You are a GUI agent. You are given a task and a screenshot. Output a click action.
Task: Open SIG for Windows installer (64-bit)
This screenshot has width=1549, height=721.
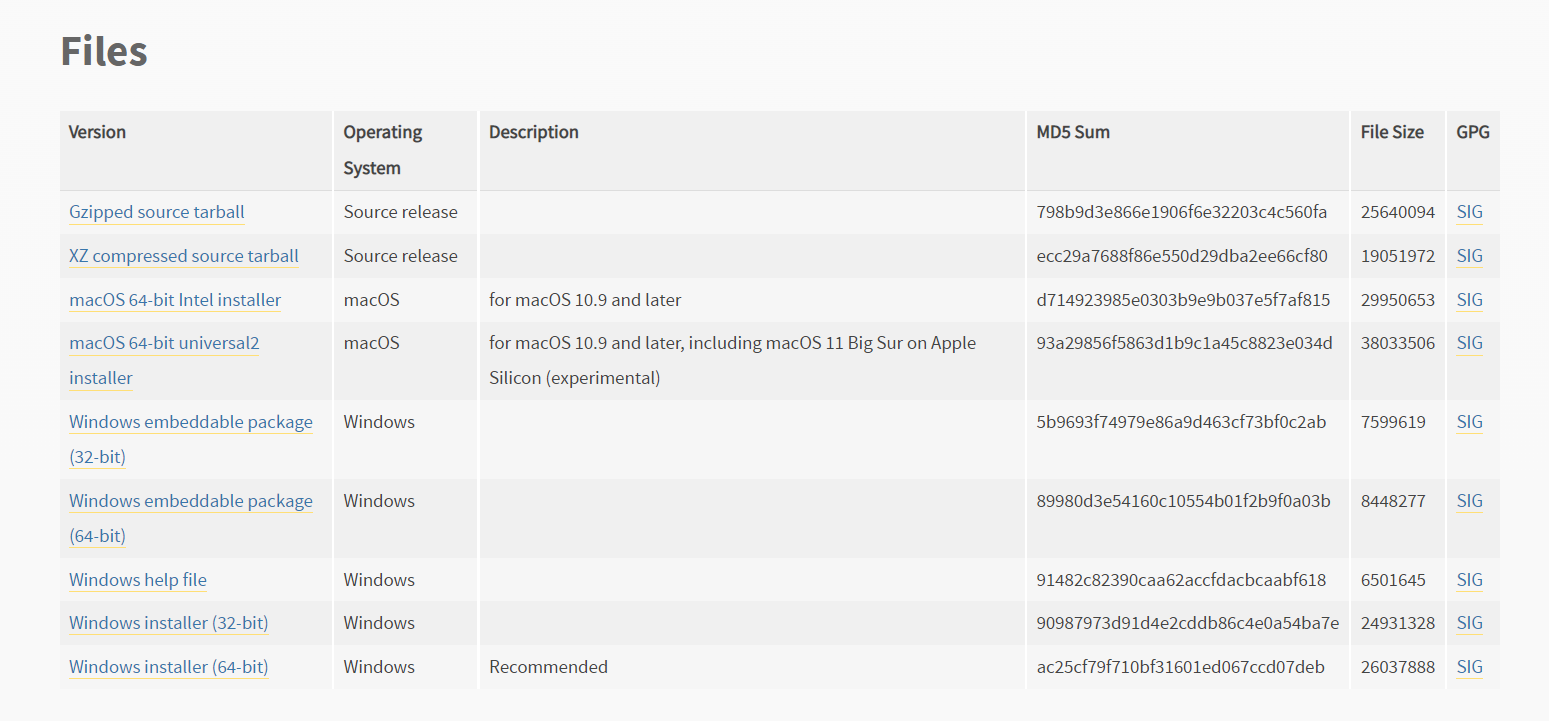pyautogui.click(x=1470, y=667)
